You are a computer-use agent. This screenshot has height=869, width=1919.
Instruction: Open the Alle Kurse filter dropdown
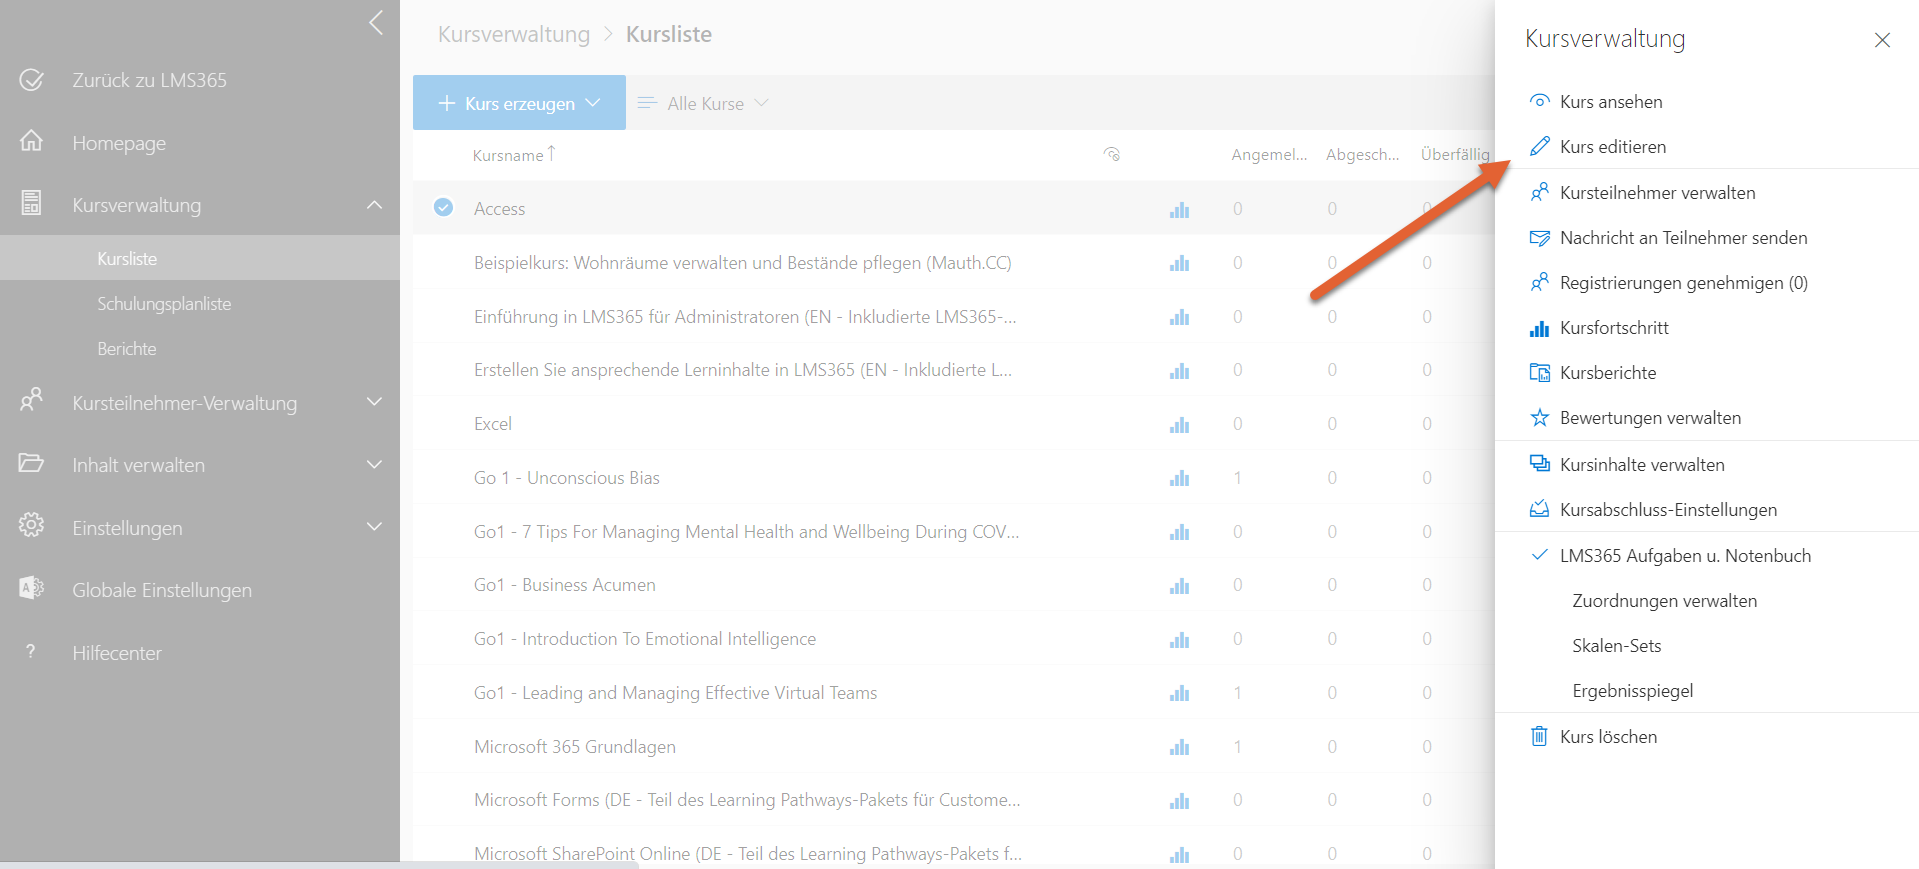coord(704,103)
